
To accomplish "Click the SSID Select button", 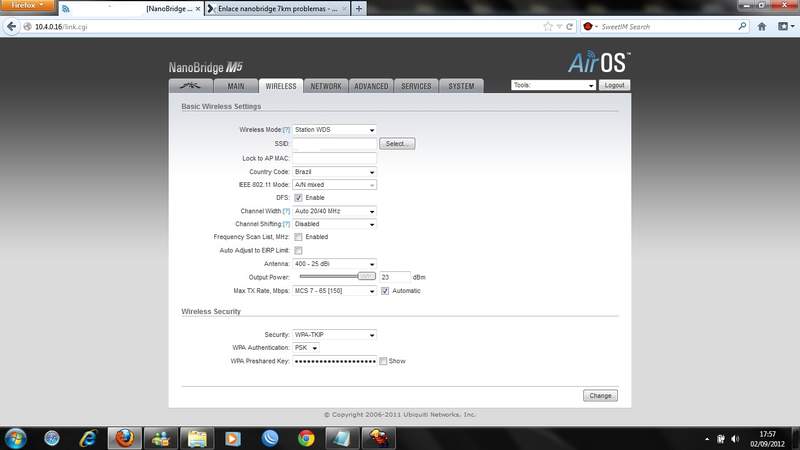I will point(397,144).
